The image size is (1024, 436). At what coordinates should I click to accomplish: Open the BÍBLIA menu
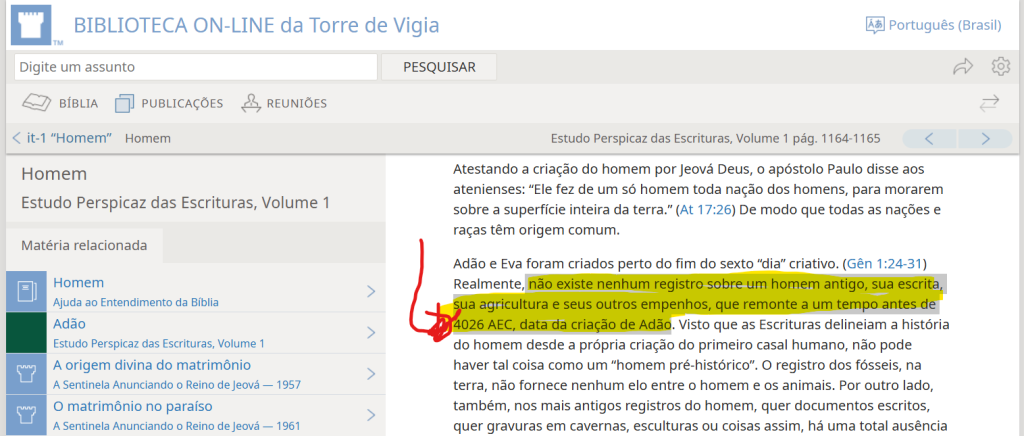click(60, 103)
